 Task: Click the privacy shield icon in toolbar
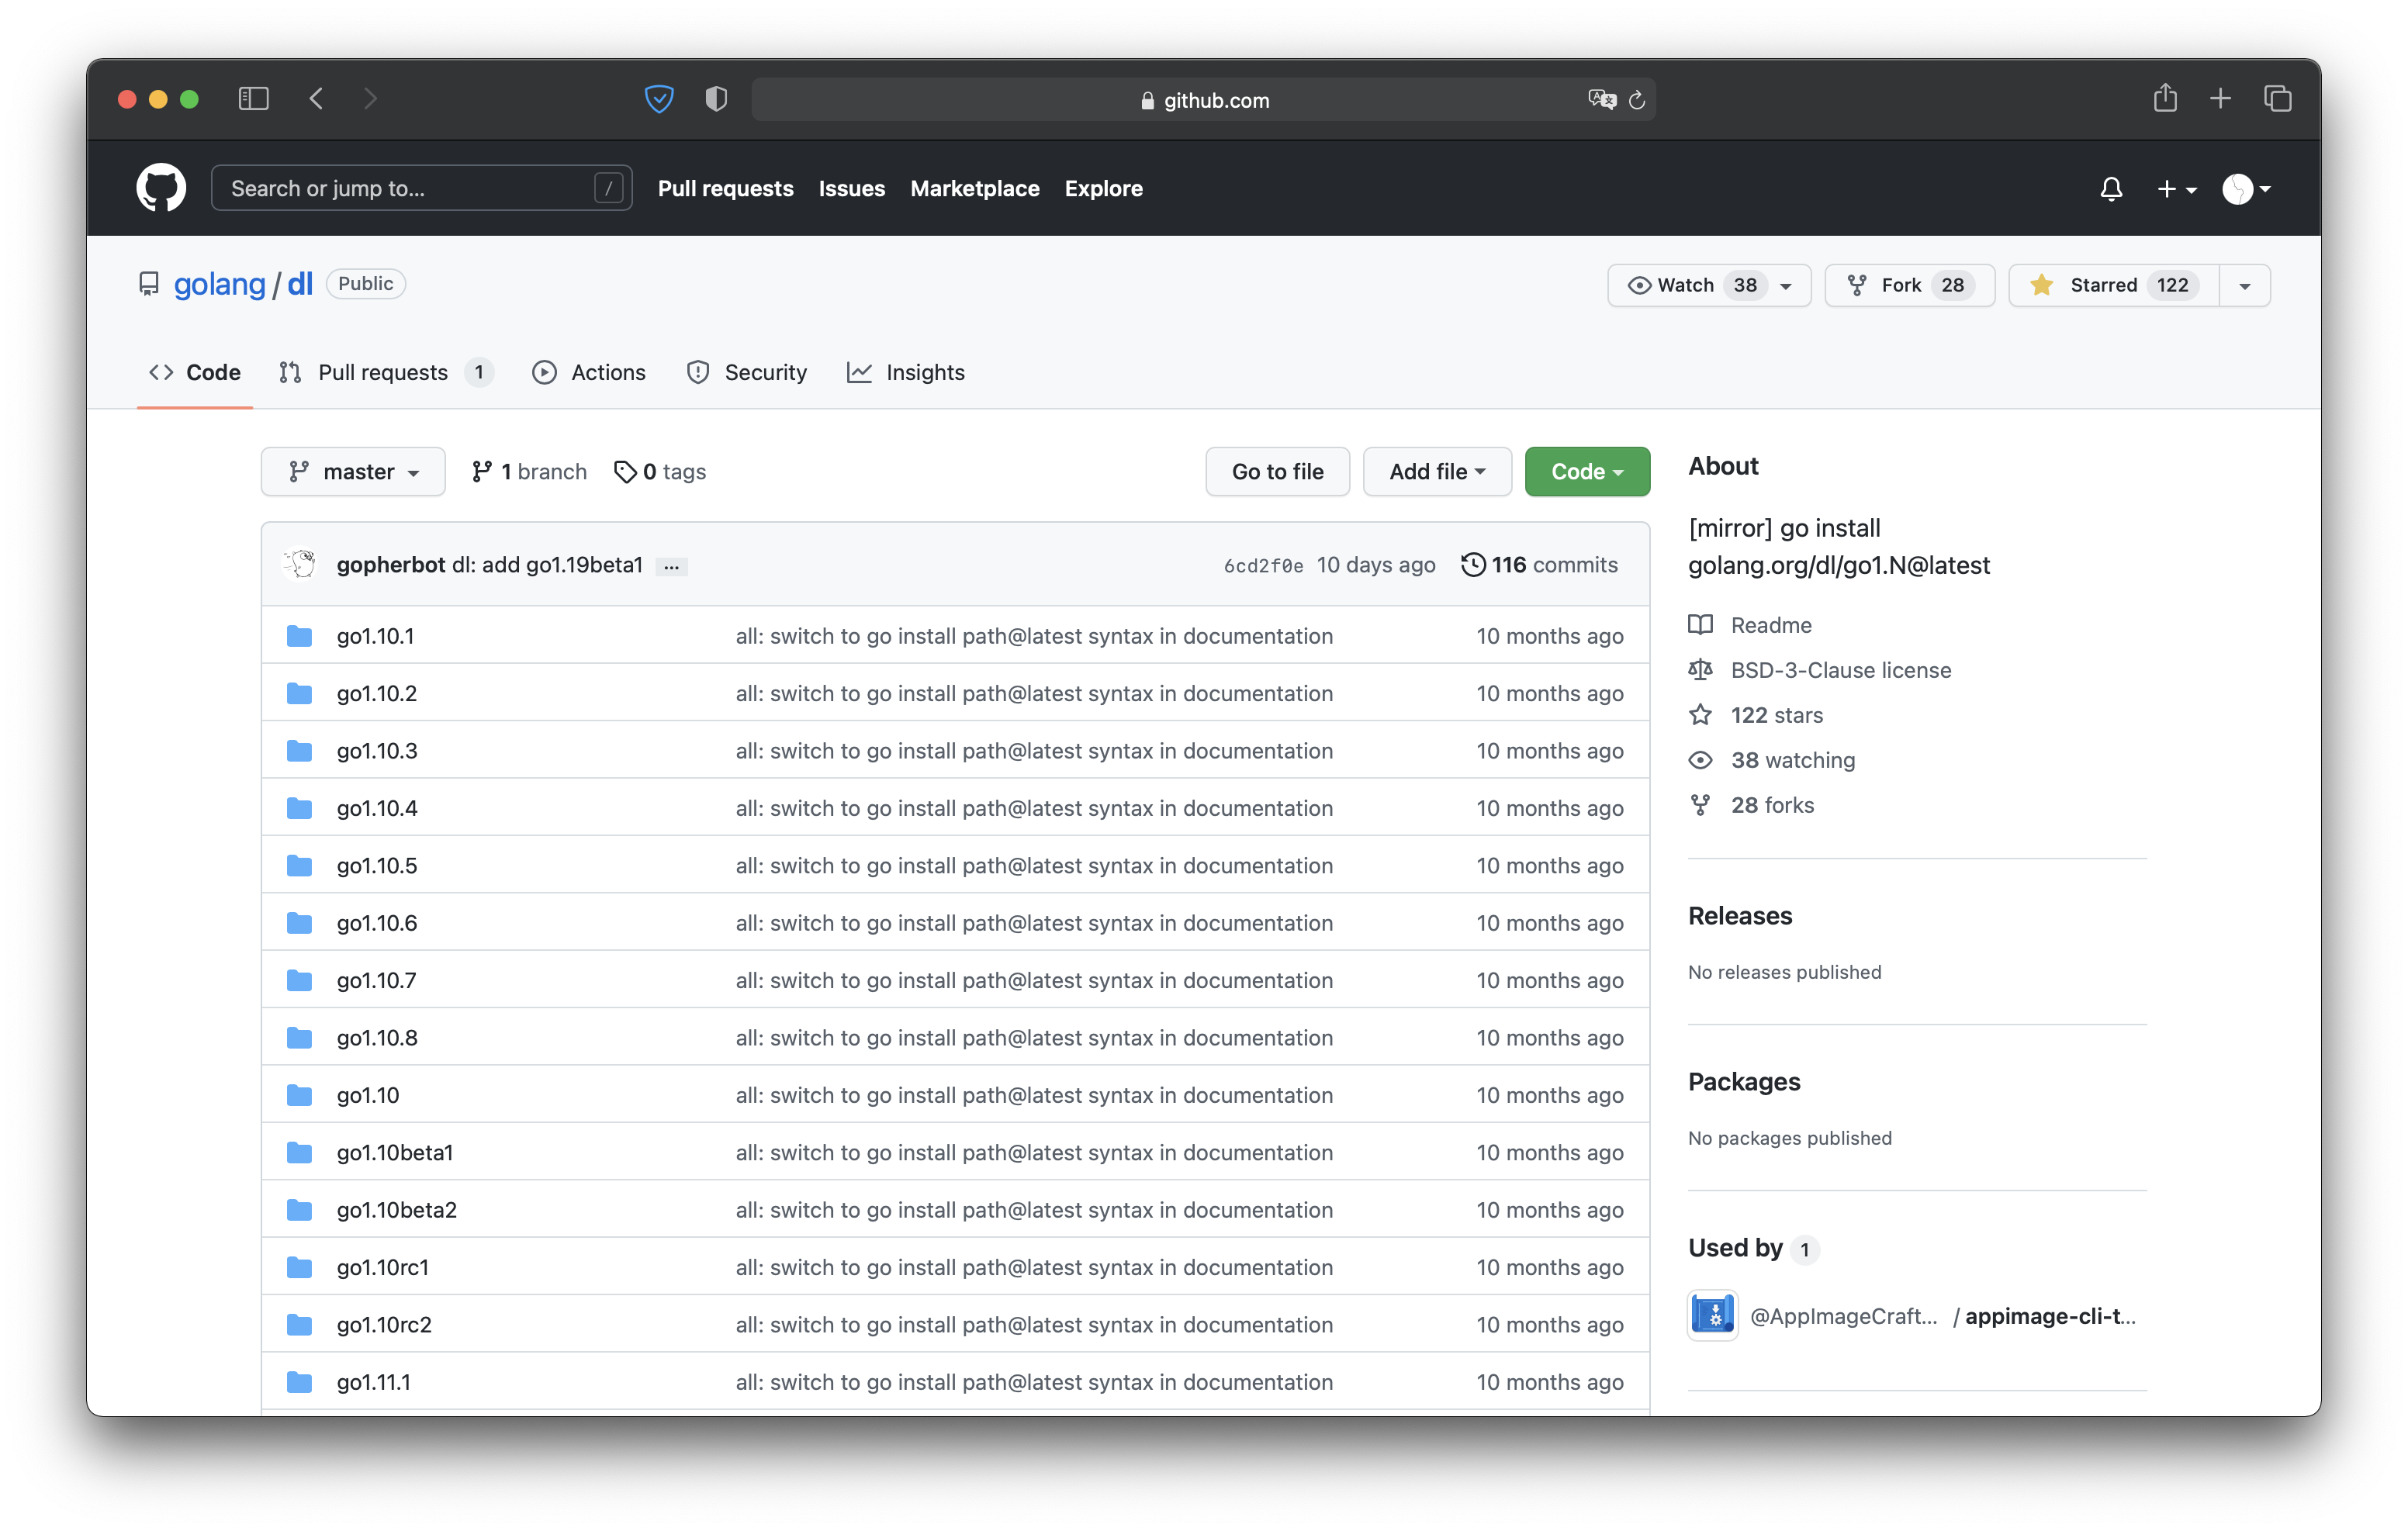716,99
